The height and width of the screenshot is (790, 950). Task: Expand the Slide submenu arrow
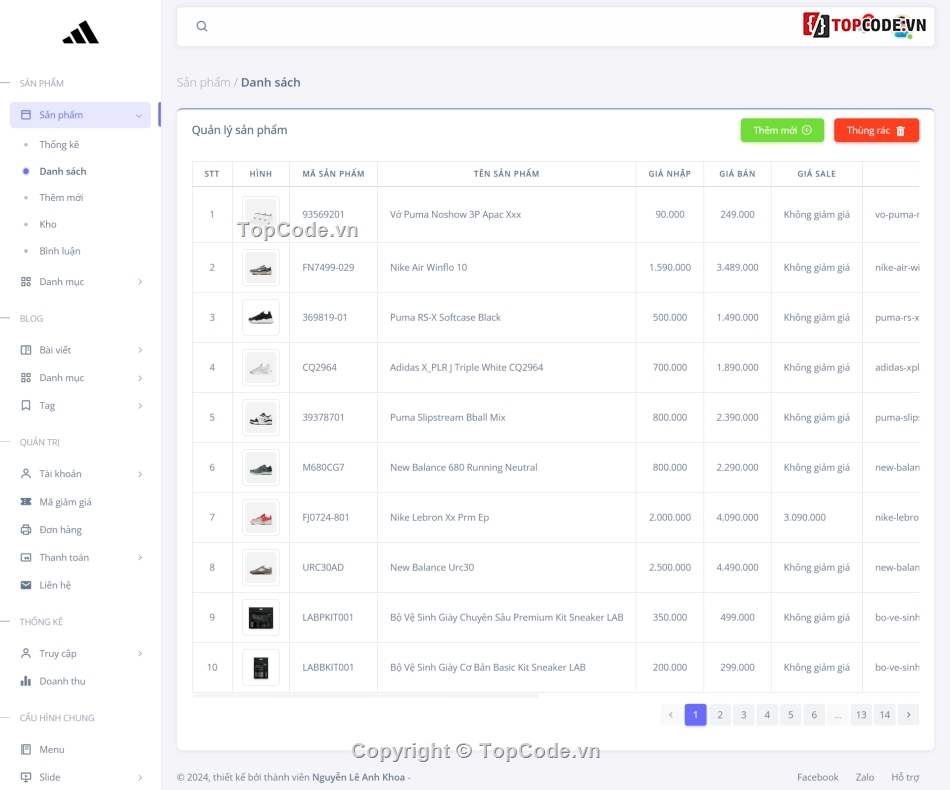click(140, 778)
